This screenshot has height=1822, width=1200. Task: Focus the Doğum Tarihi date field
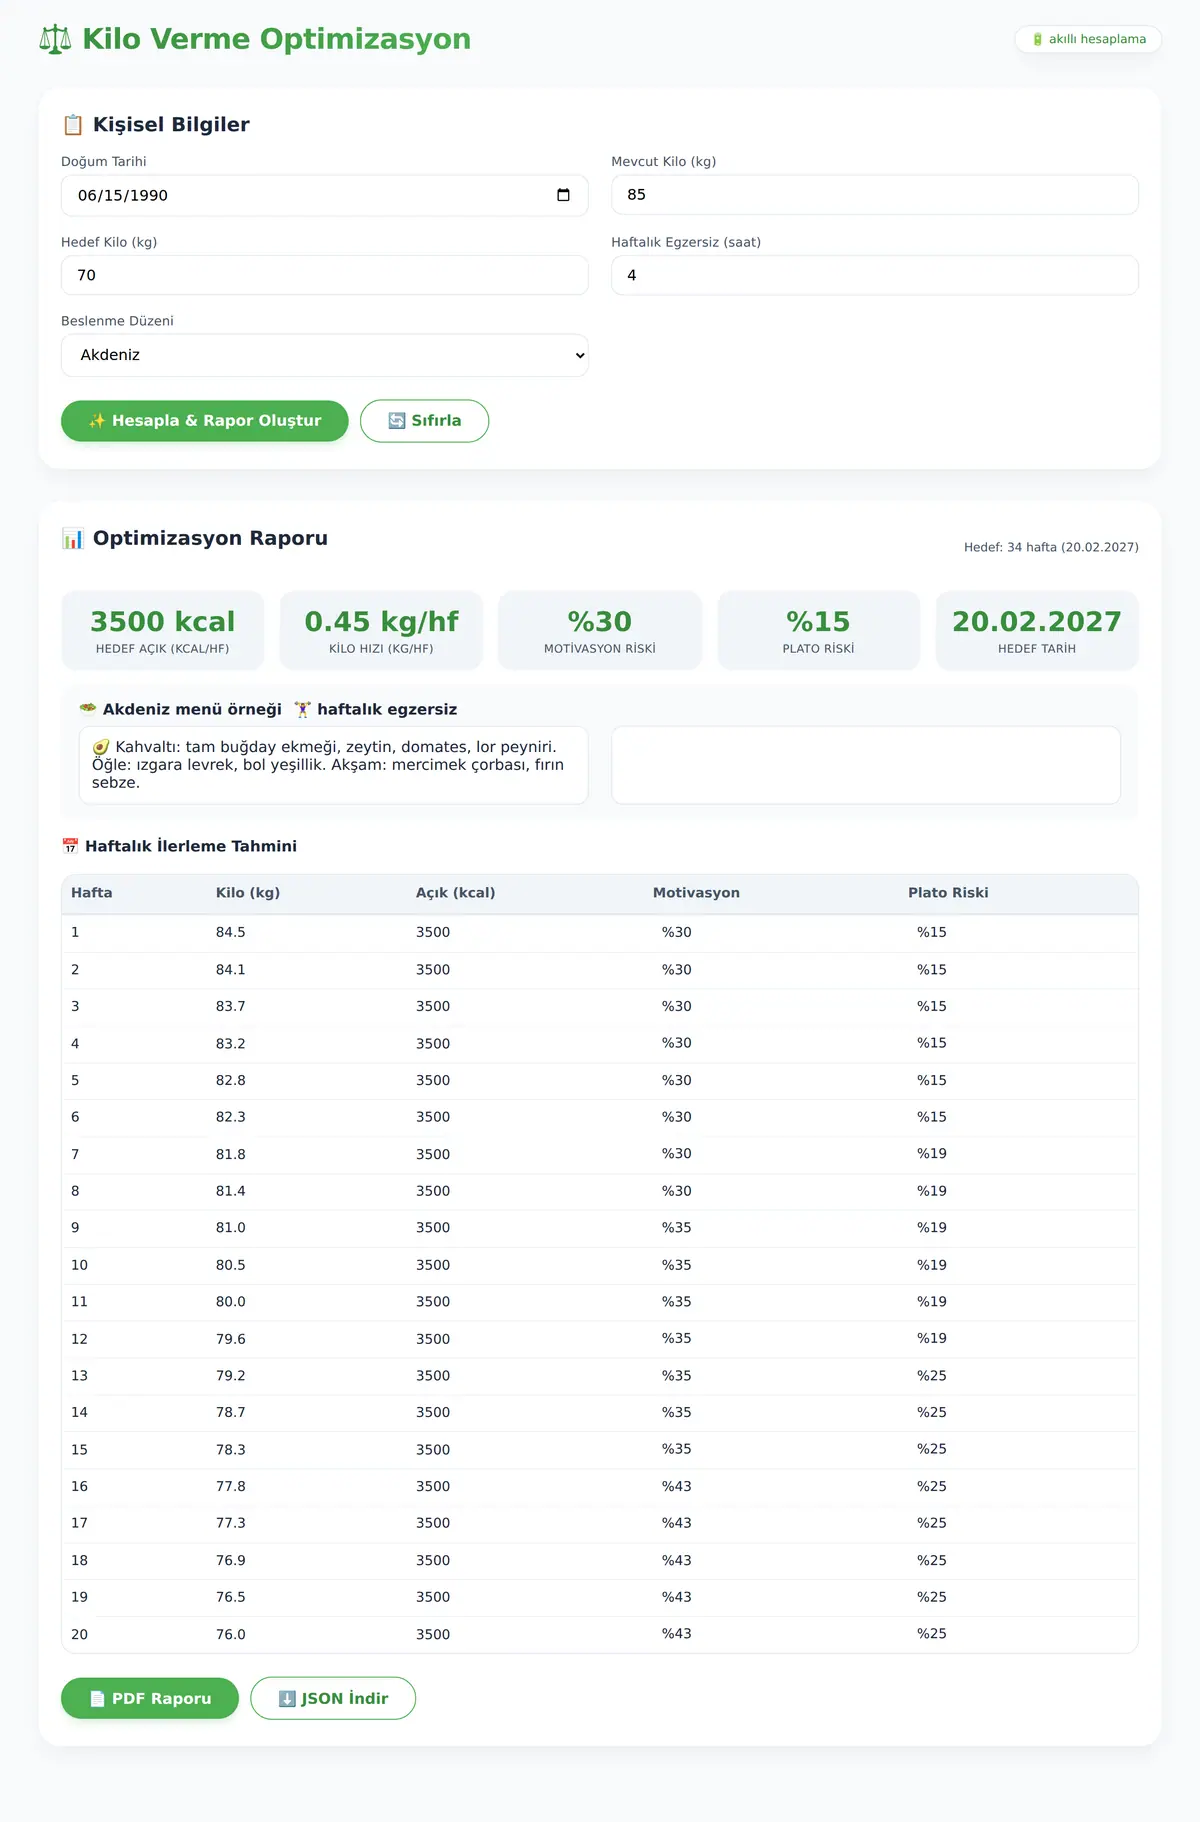(325, 195)
